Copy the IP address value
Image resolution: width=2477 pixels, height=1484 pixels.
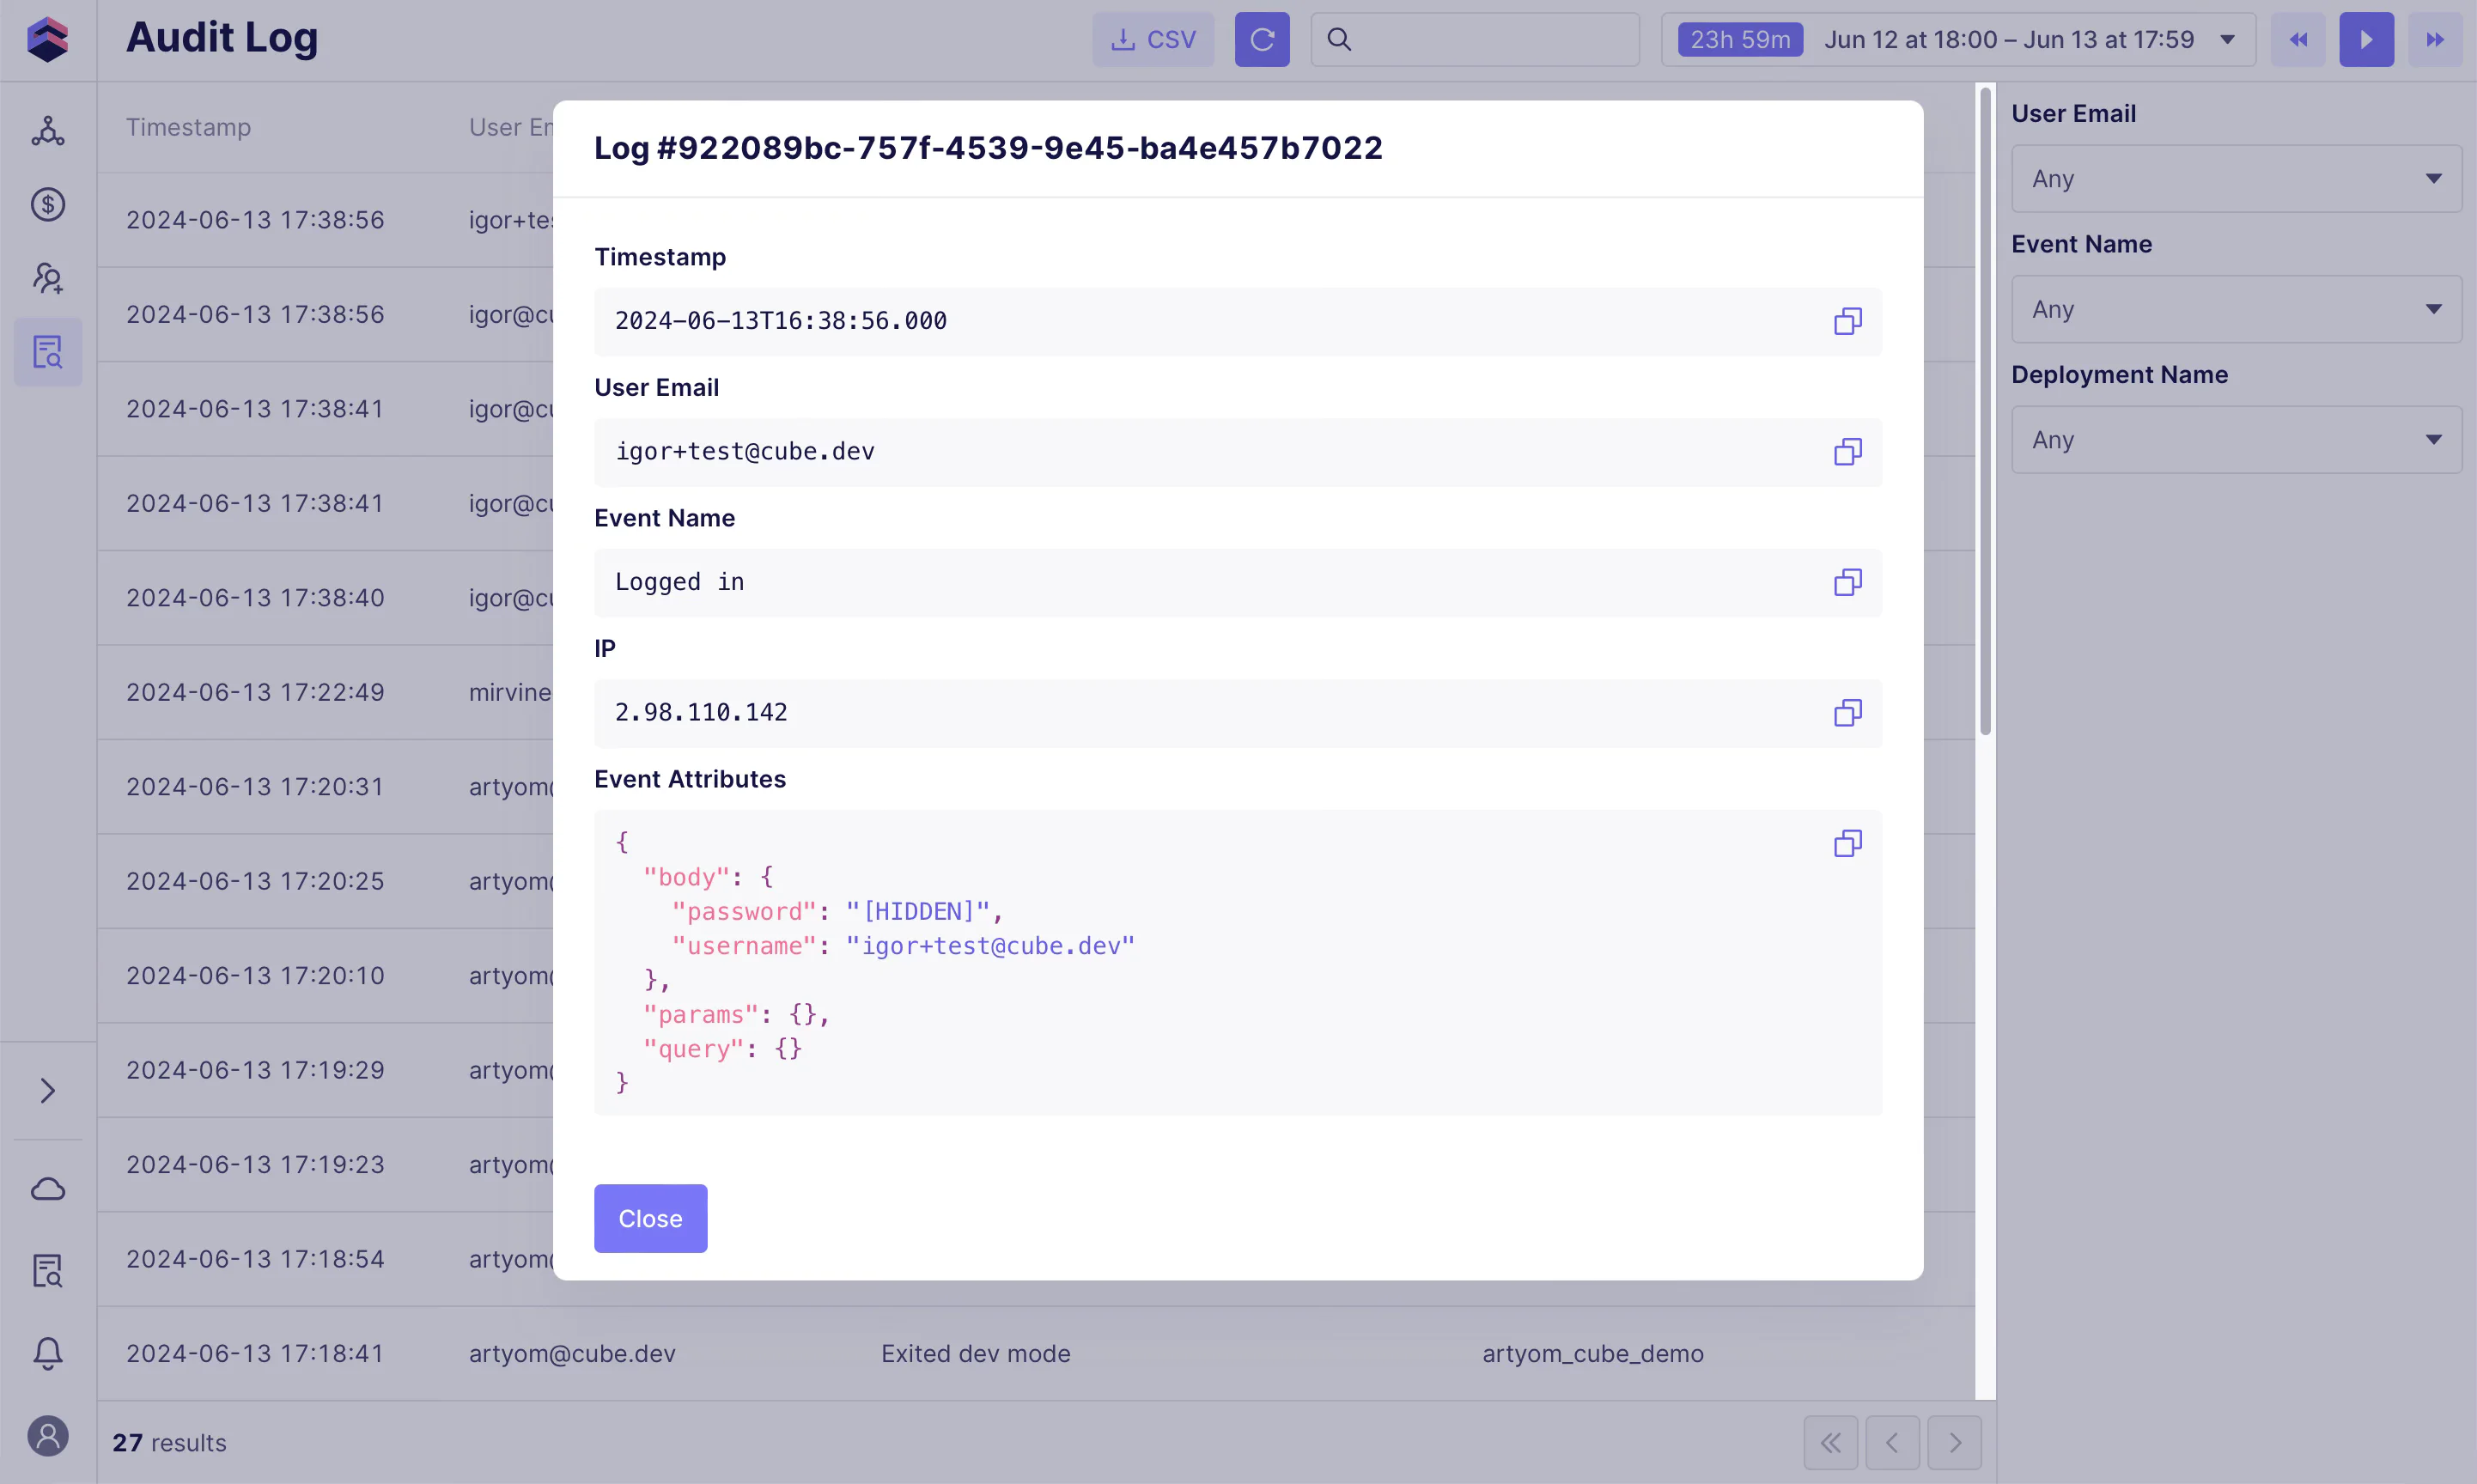pos(1847,713)
